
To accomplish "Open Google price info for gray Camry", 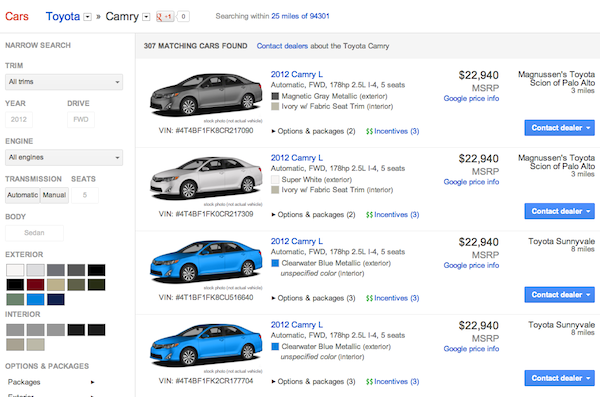I will tap(471, 98).
